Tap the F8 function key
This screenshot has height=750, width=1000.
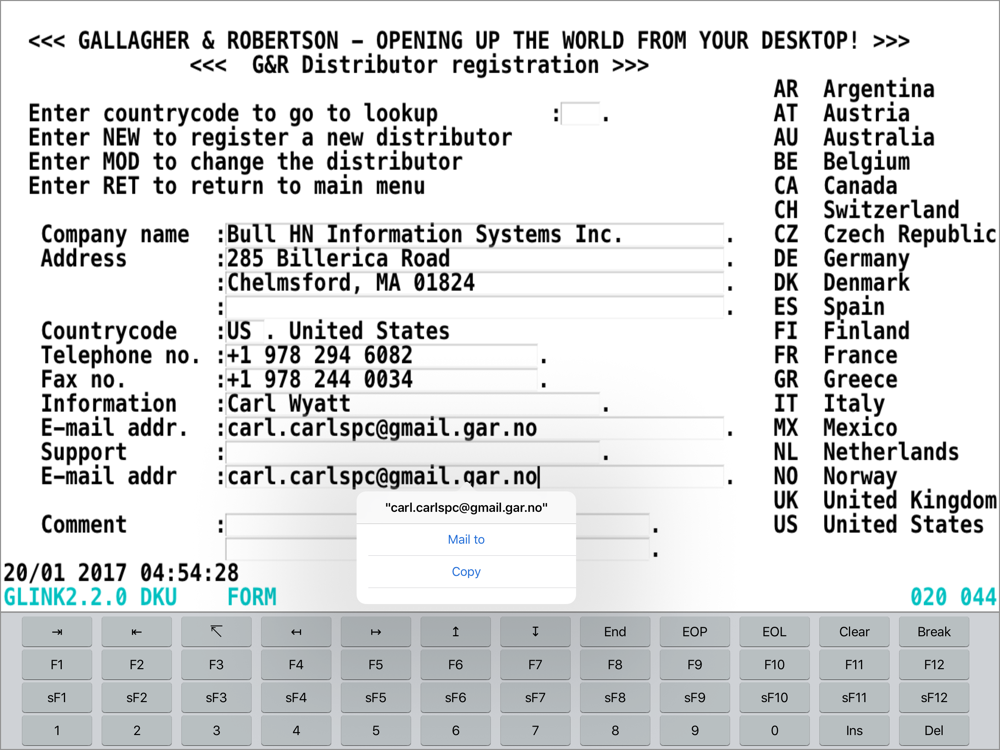point(615,665)
